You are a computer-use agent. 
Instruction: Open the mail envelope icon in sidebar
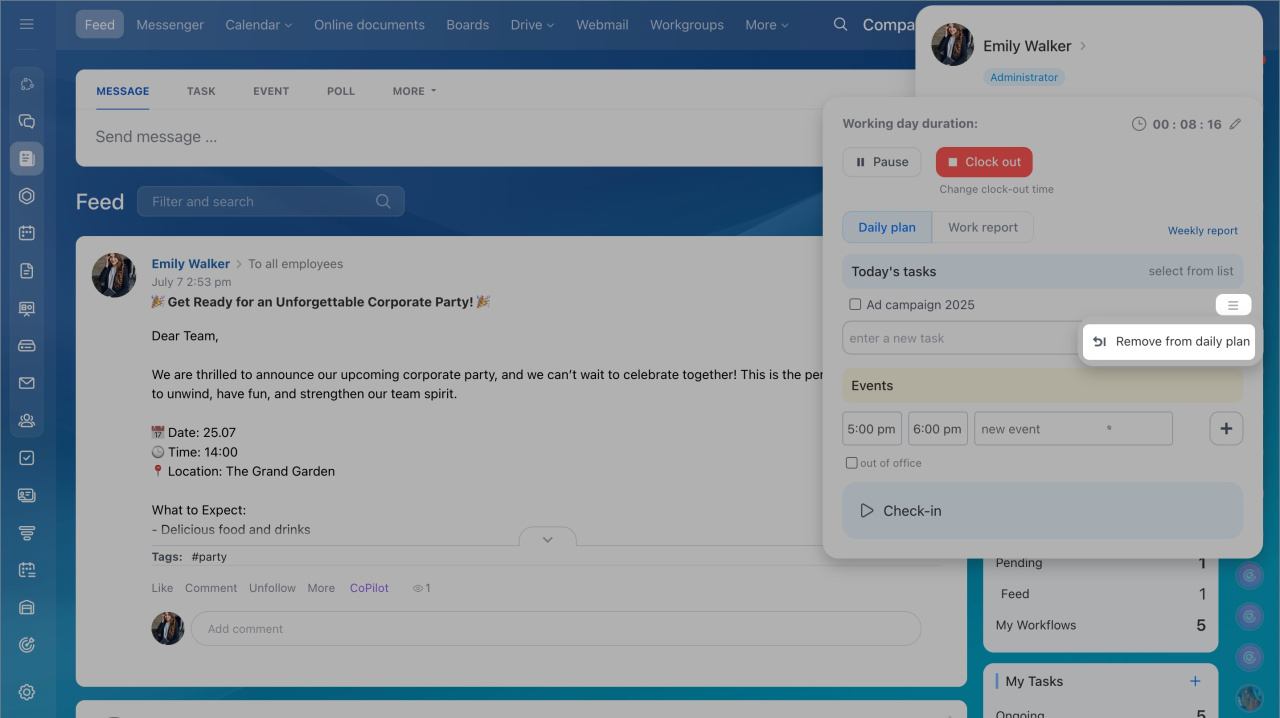[x=27, y=383]
